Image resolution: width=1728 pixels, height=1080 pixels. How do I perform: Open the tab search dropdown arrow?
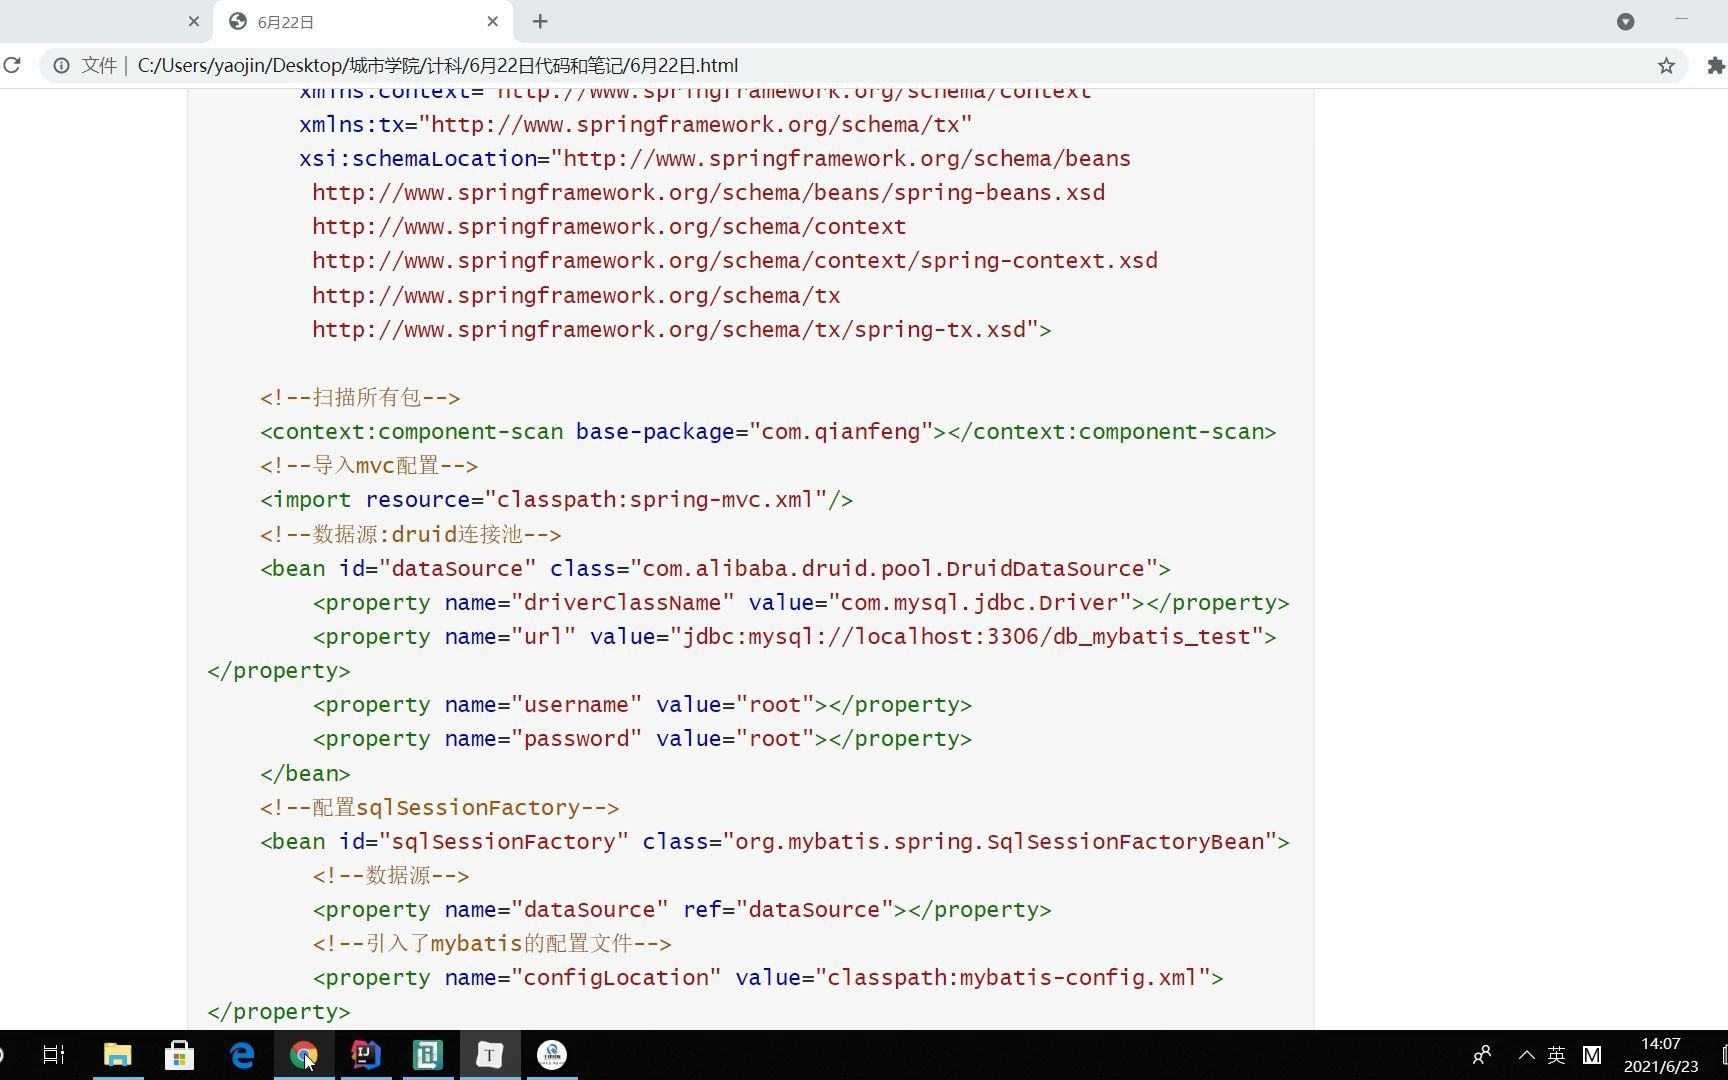[1626, 21]
